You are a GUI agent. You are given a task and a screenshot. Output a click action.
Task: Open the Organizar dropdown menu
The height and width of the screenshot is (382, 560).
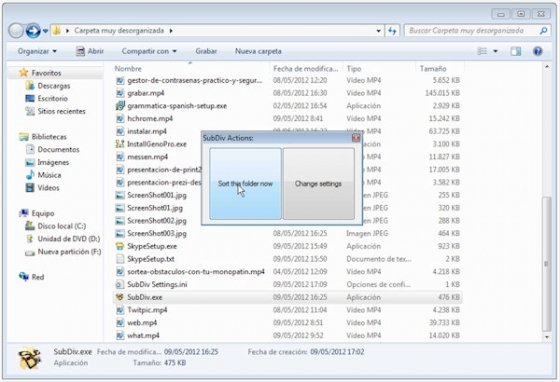click(37, 51)
